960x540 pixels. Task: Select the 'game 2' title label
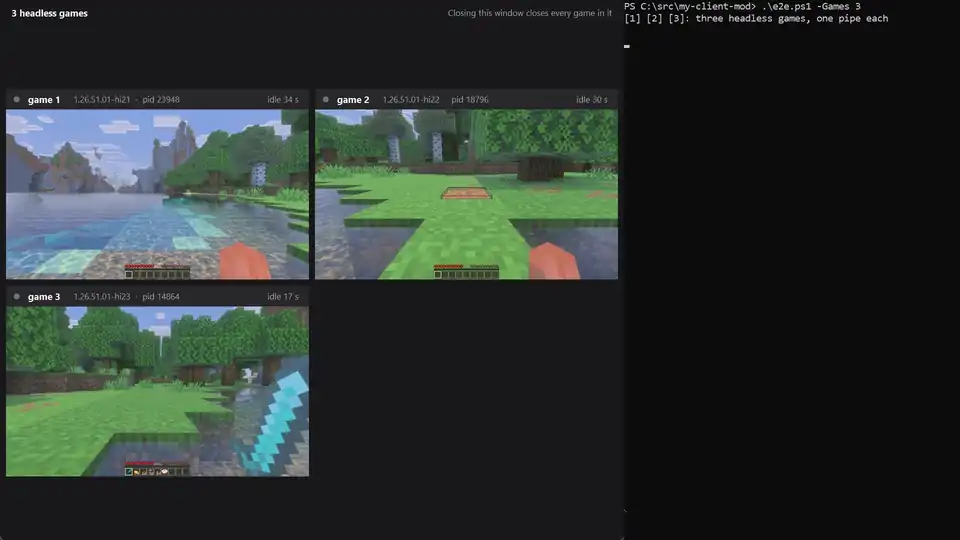click(353, 100)
